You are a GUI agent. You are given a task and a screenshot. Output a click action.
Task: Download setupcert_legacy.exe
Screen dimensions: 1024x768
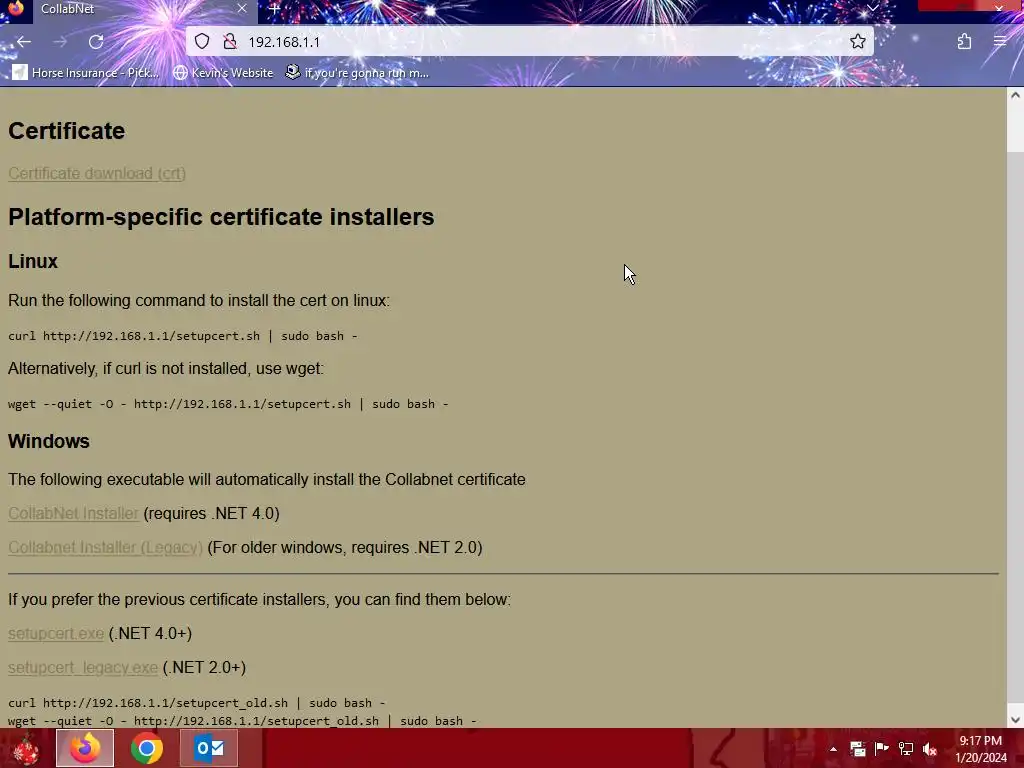tap(83, 667)
